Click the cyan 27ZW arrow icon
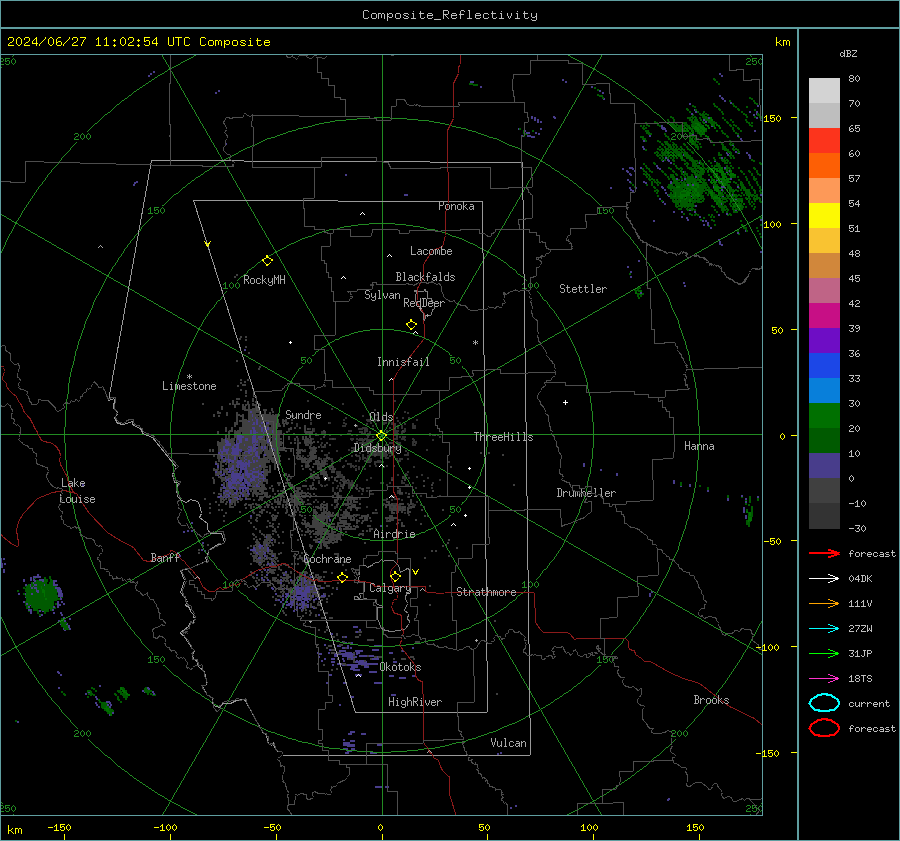Screen dimensions: 900x841 (824, 629)
